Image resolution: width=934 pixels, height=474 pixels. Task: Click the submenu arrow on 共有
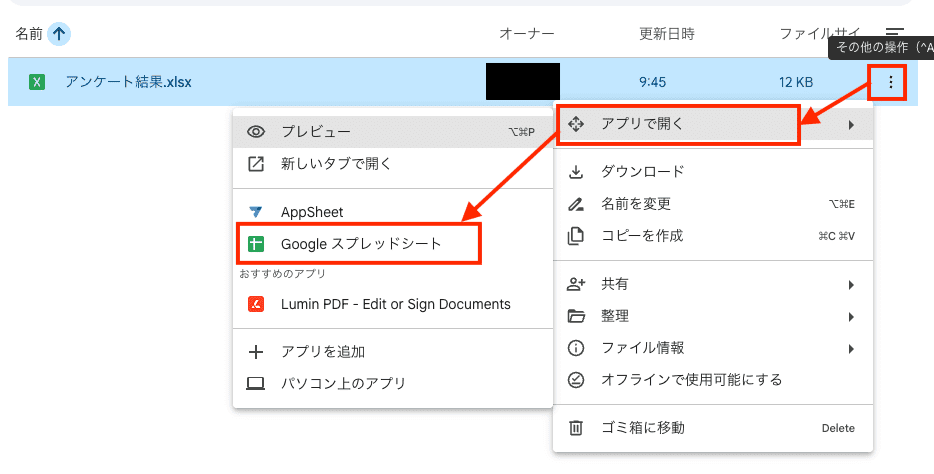click(x=851, y=285)
